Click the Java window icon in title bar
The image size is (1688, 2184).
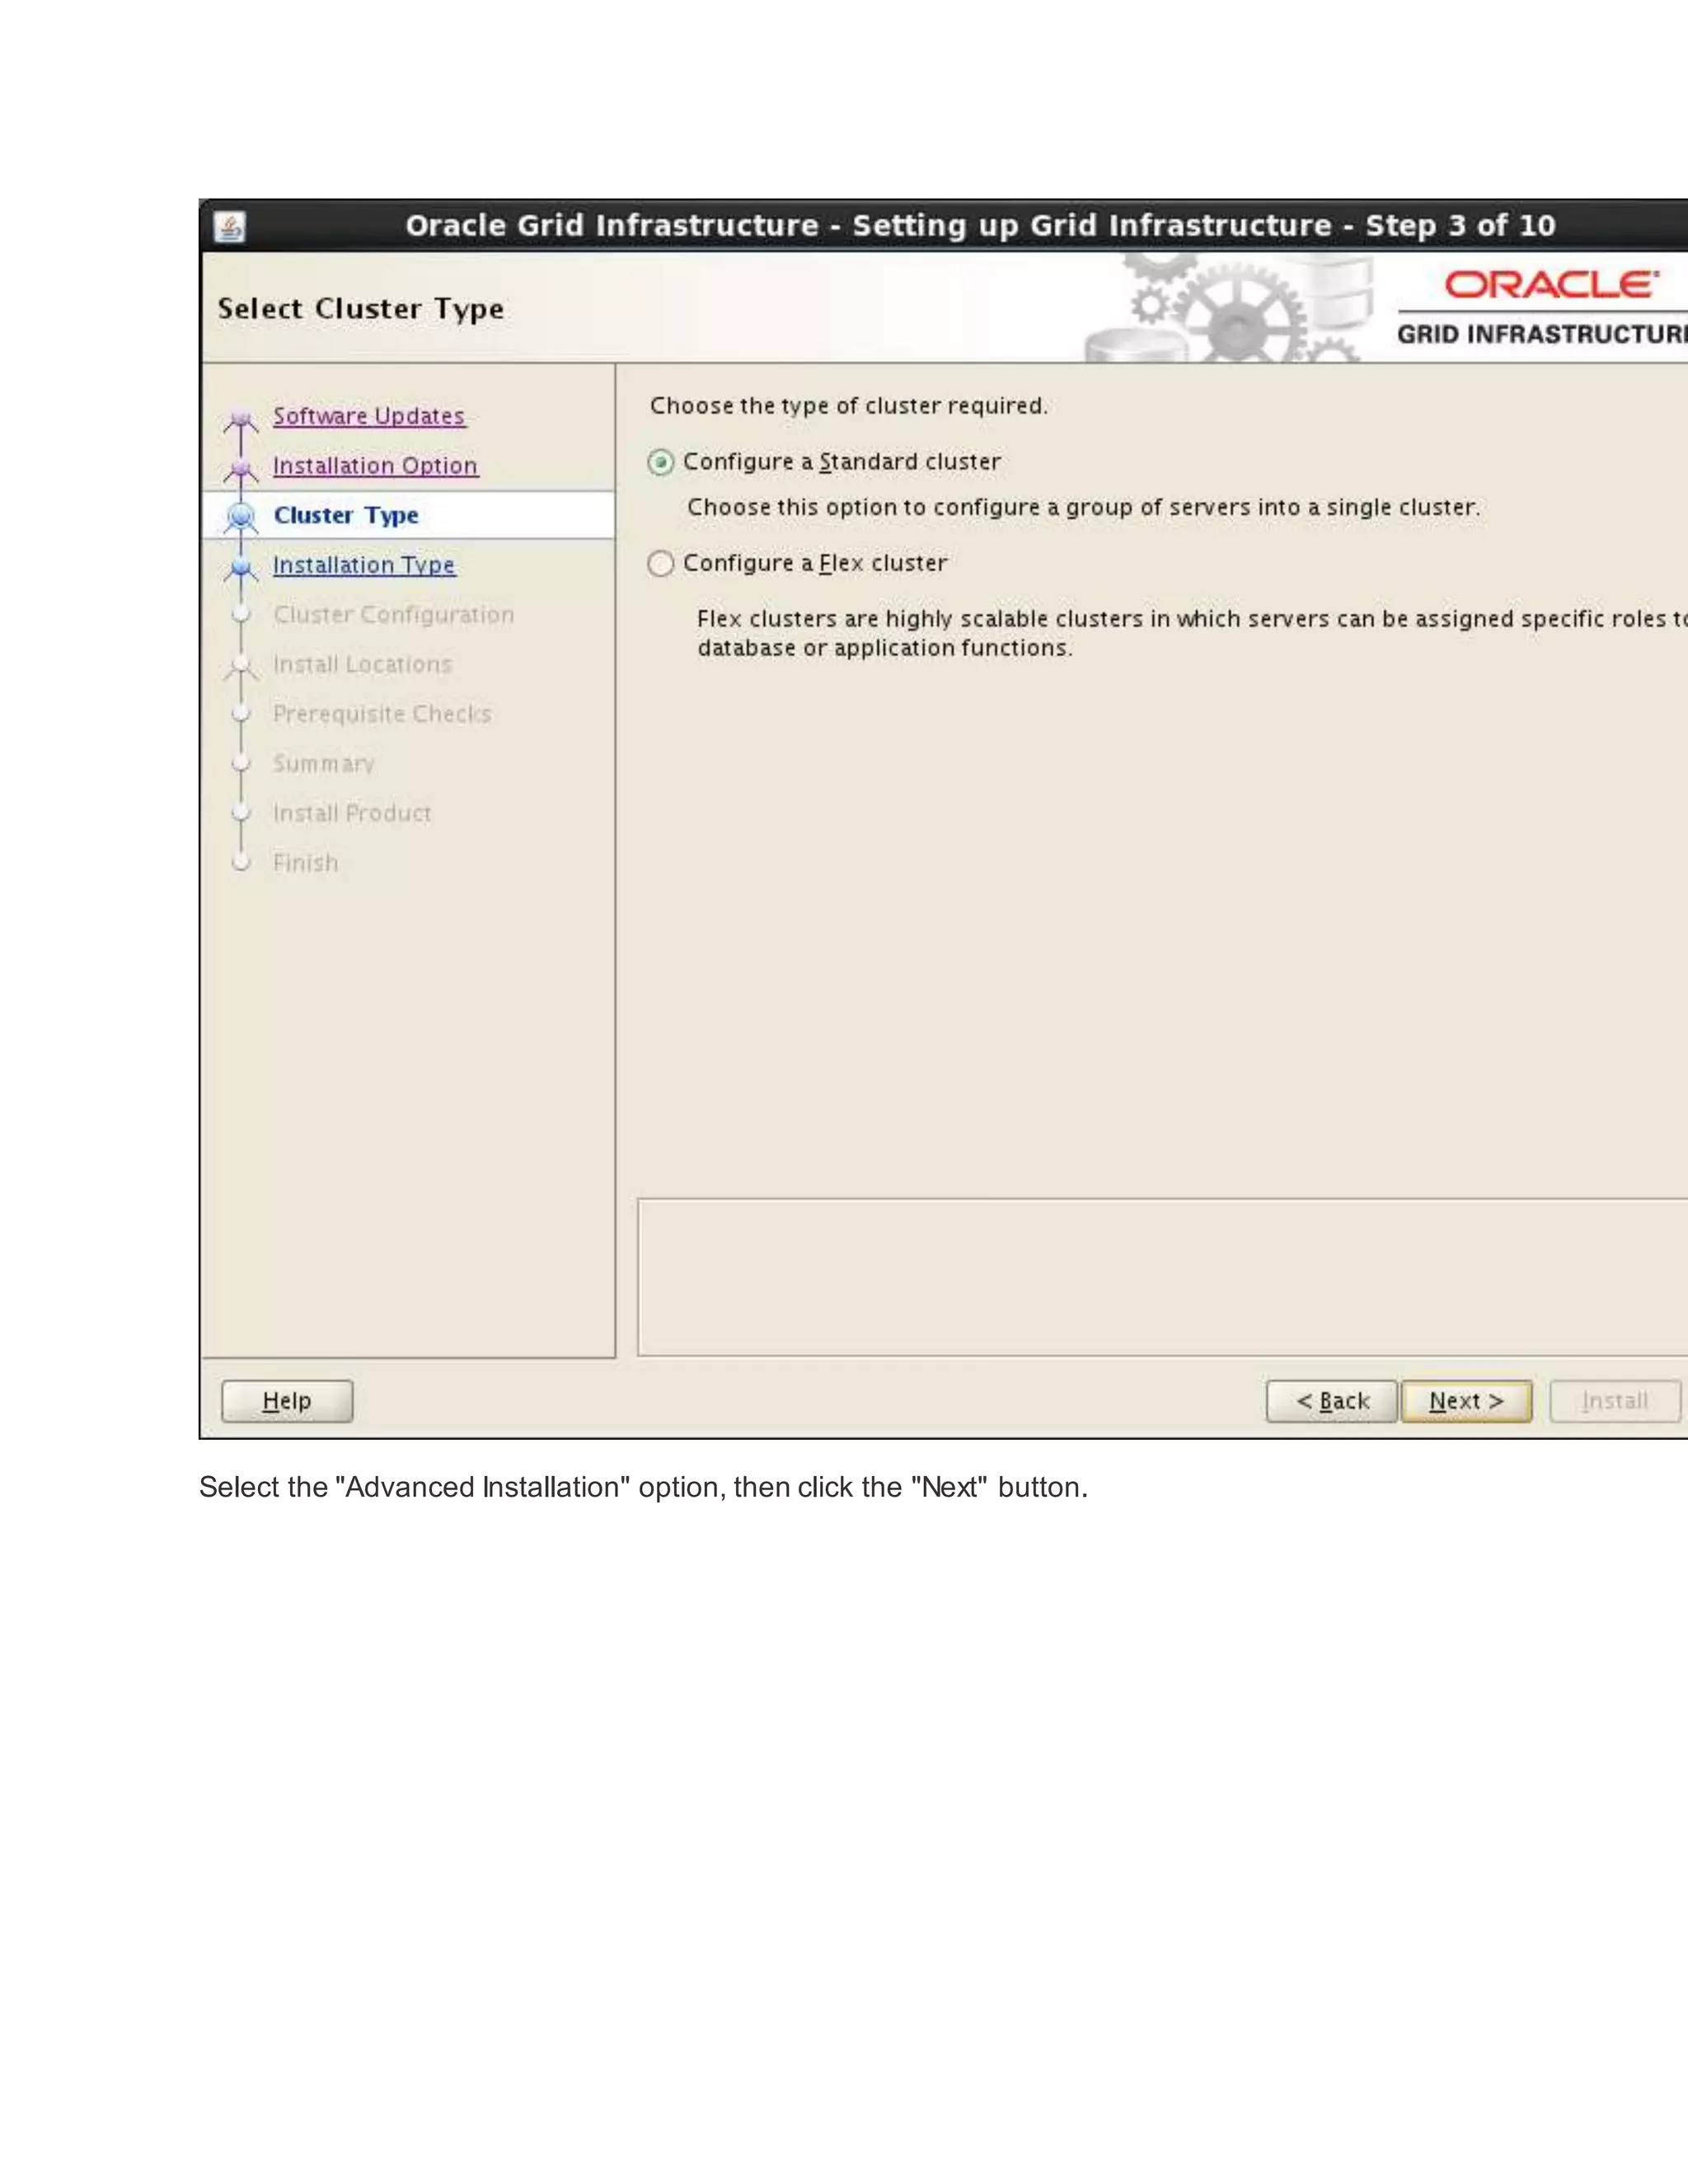tap(230, 227)
